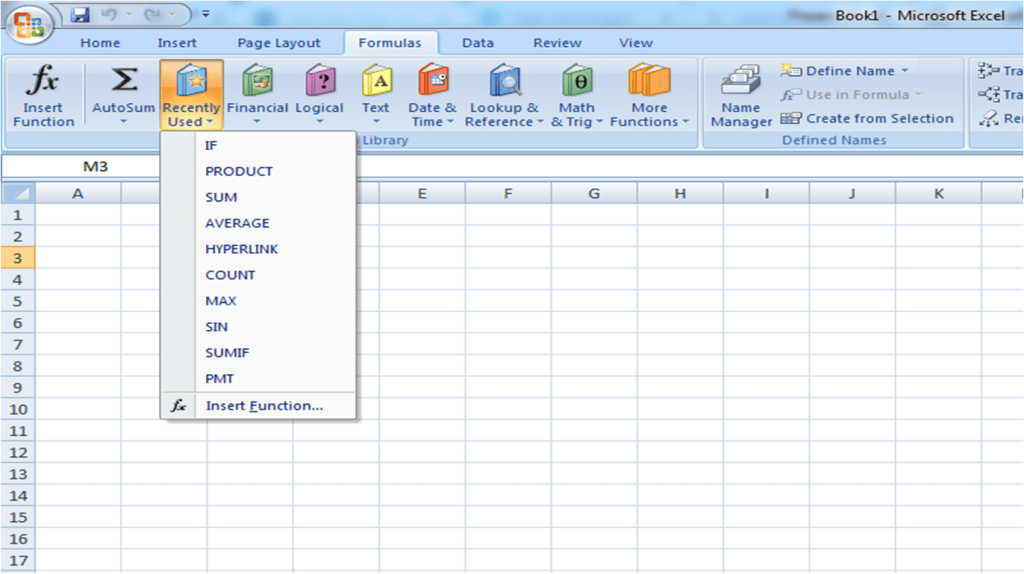Switch to the Review ribbon tab
The width and height of the screenshot is (1024, 574).
[557, 43]
